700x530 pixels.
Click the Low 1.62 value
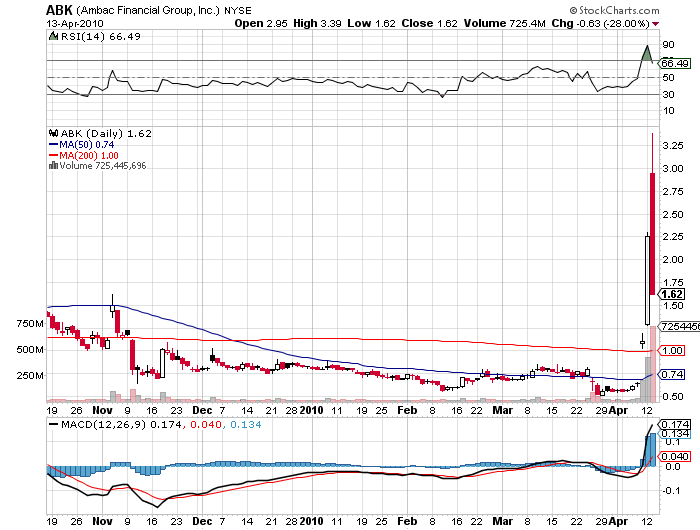[371, 23]
